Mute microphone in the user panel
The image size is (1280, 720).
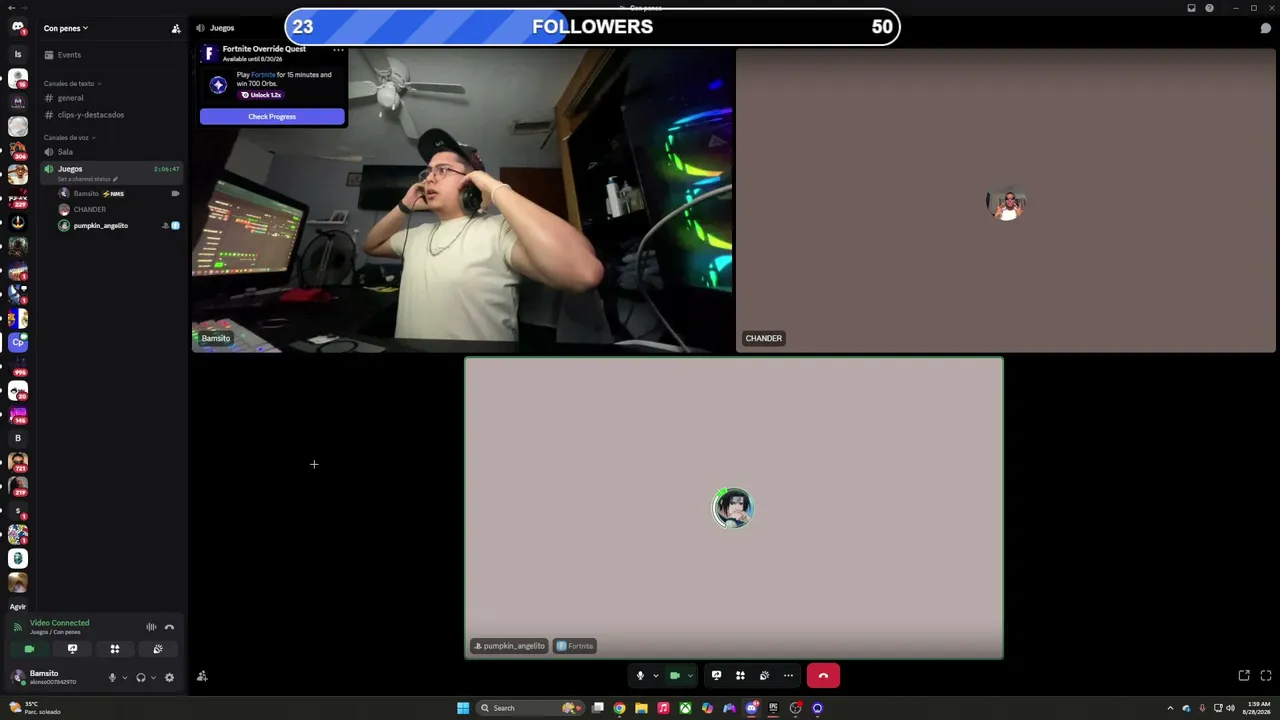click(x=112, y=678)
